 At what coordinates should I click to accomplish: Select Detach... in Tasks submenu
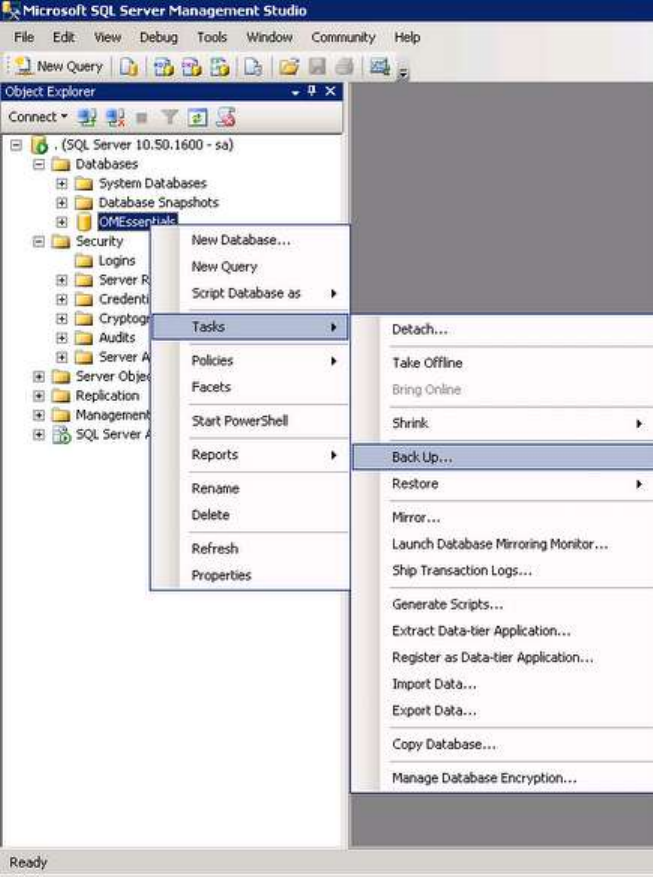pyautogui.click(x=503, y=329)
